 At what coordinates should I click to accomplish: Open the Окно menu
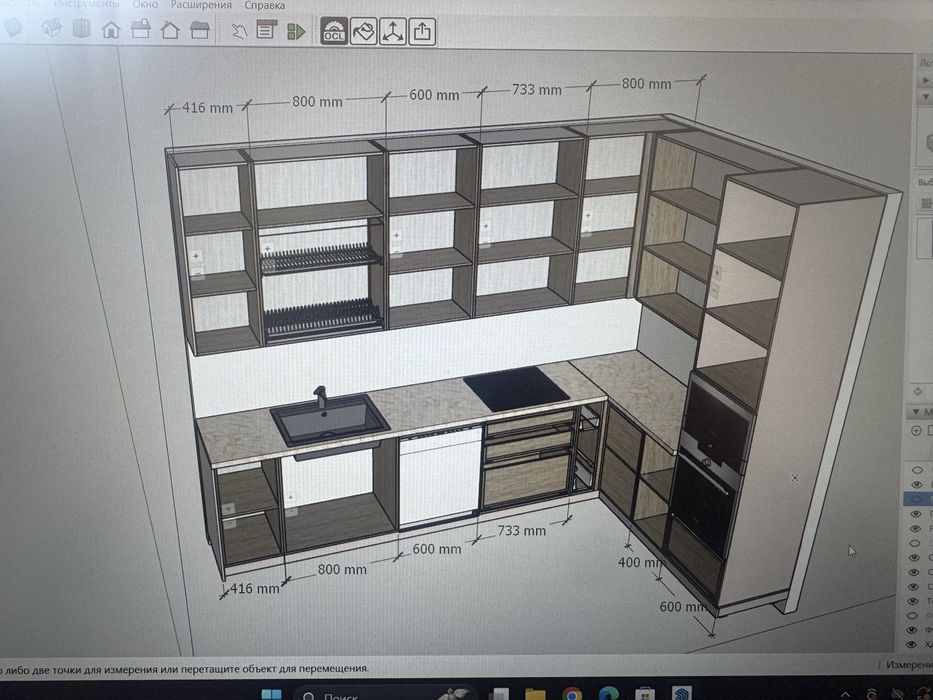tap(145, 4)
